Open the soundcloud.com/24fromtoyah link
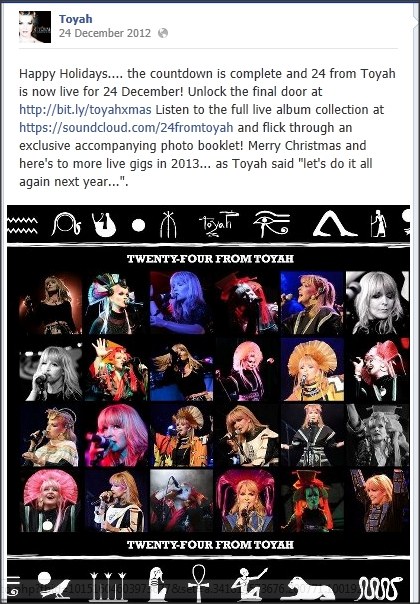Viewport: 420px width, 604px height. tap(126, 128)
